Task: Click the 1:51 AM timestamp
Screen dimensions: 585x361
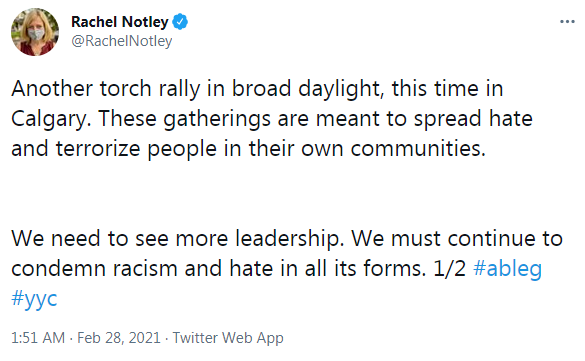Action: coord(38,338)
